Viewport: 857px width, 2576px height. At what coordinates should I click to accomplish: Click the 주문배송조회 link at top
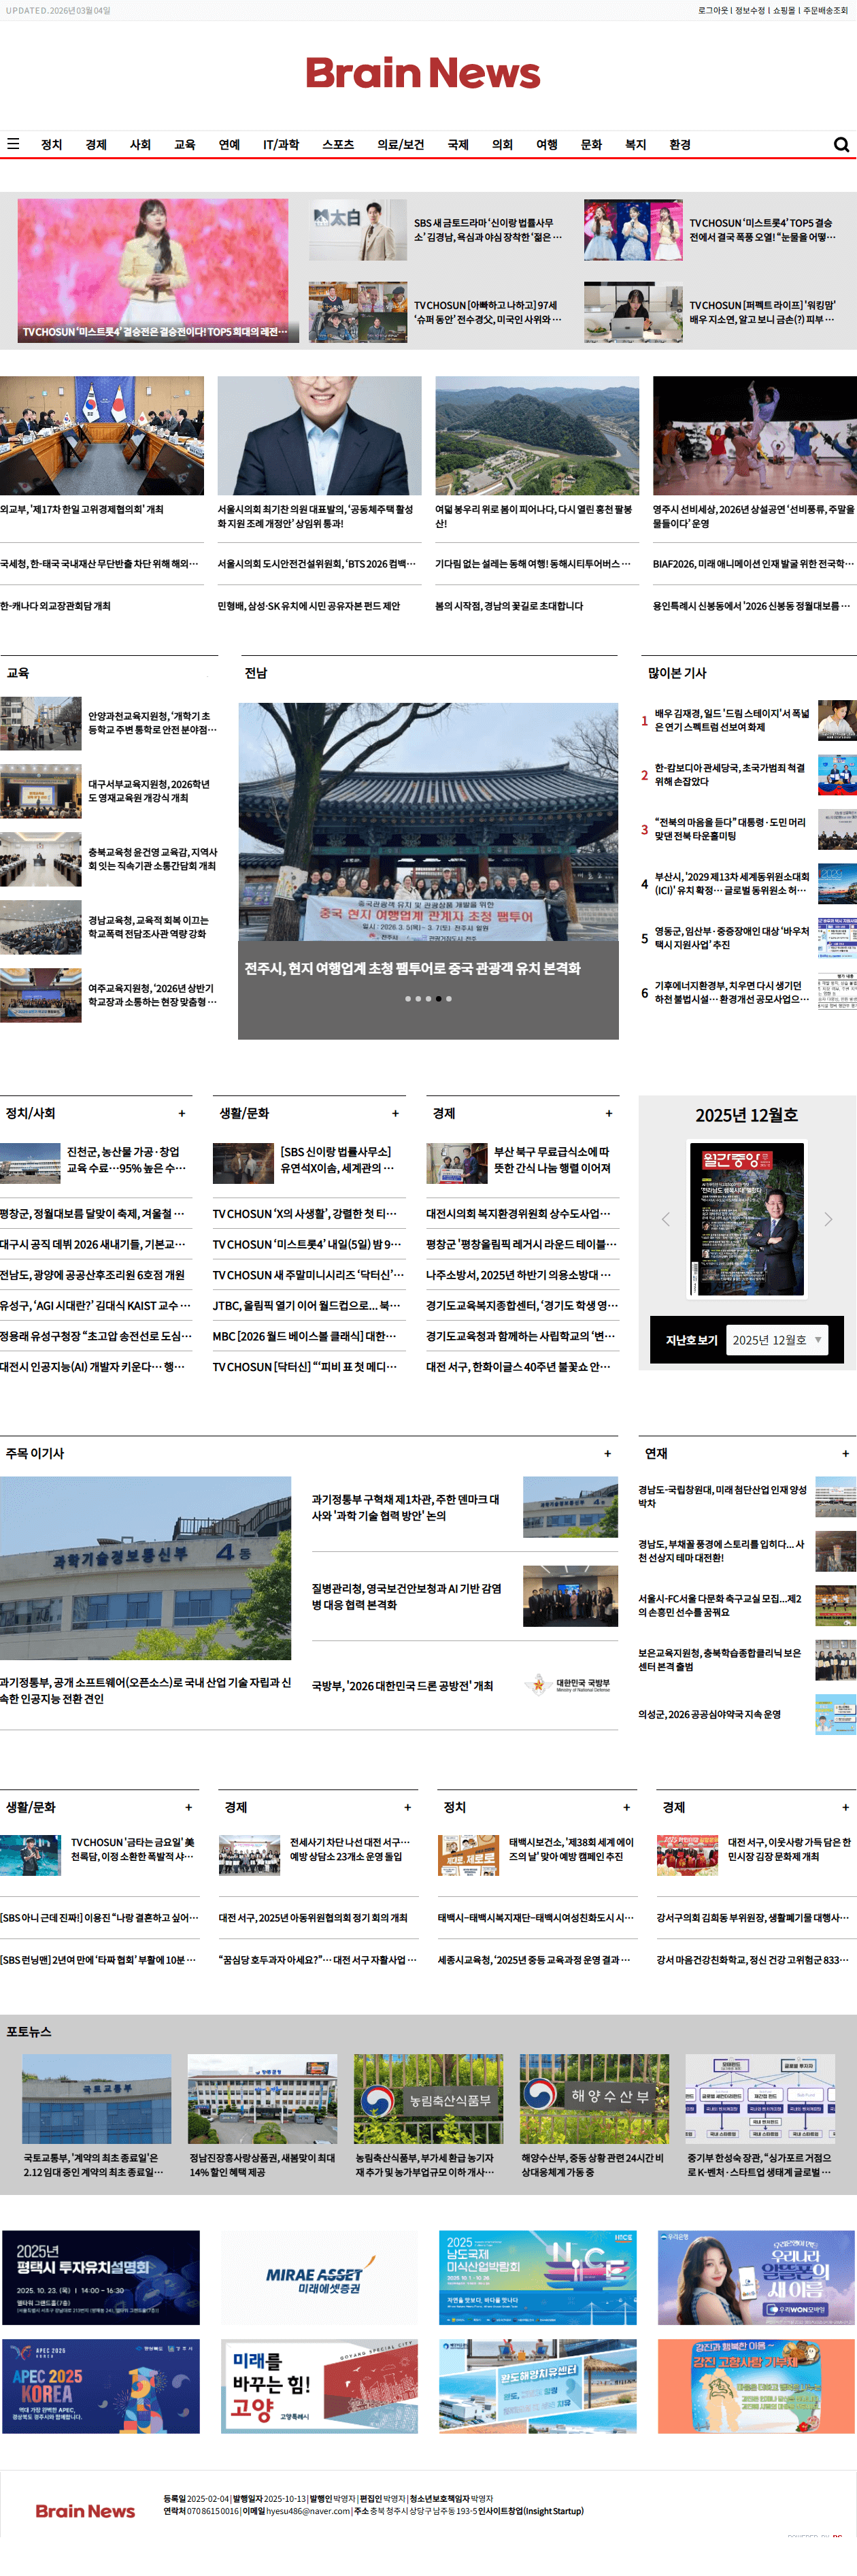coord(825,10)
